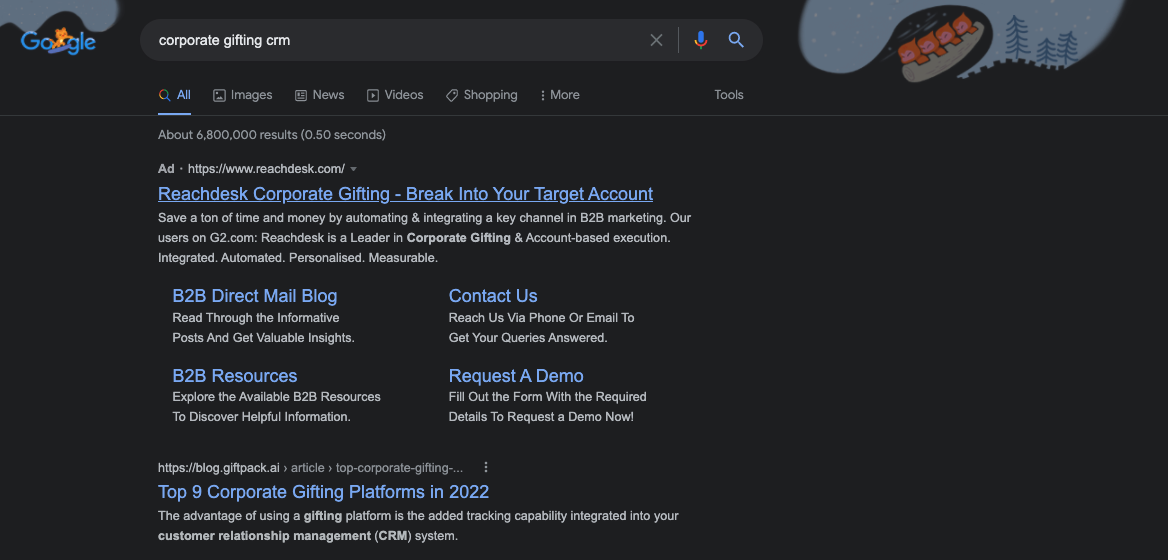1168x560 pixels.
Task: Click 'About 6,800,000 results' stats text
Action: (x=271, y=136)
